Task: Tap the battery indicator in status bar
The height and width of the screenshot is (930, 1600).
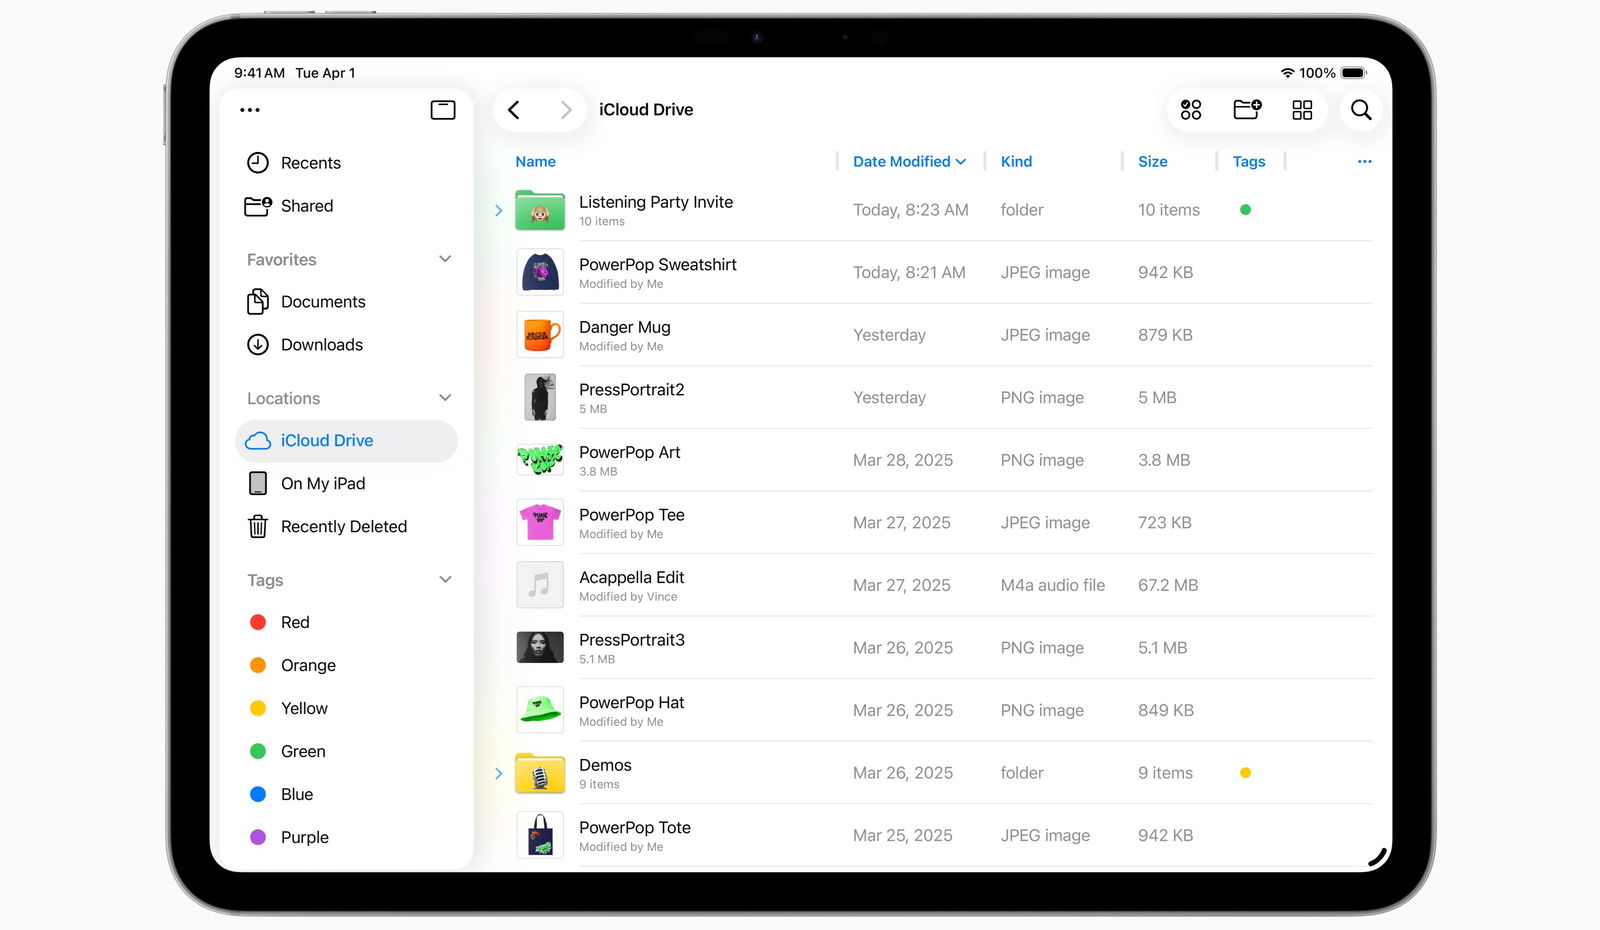Action: click(x=1353, y=73)
